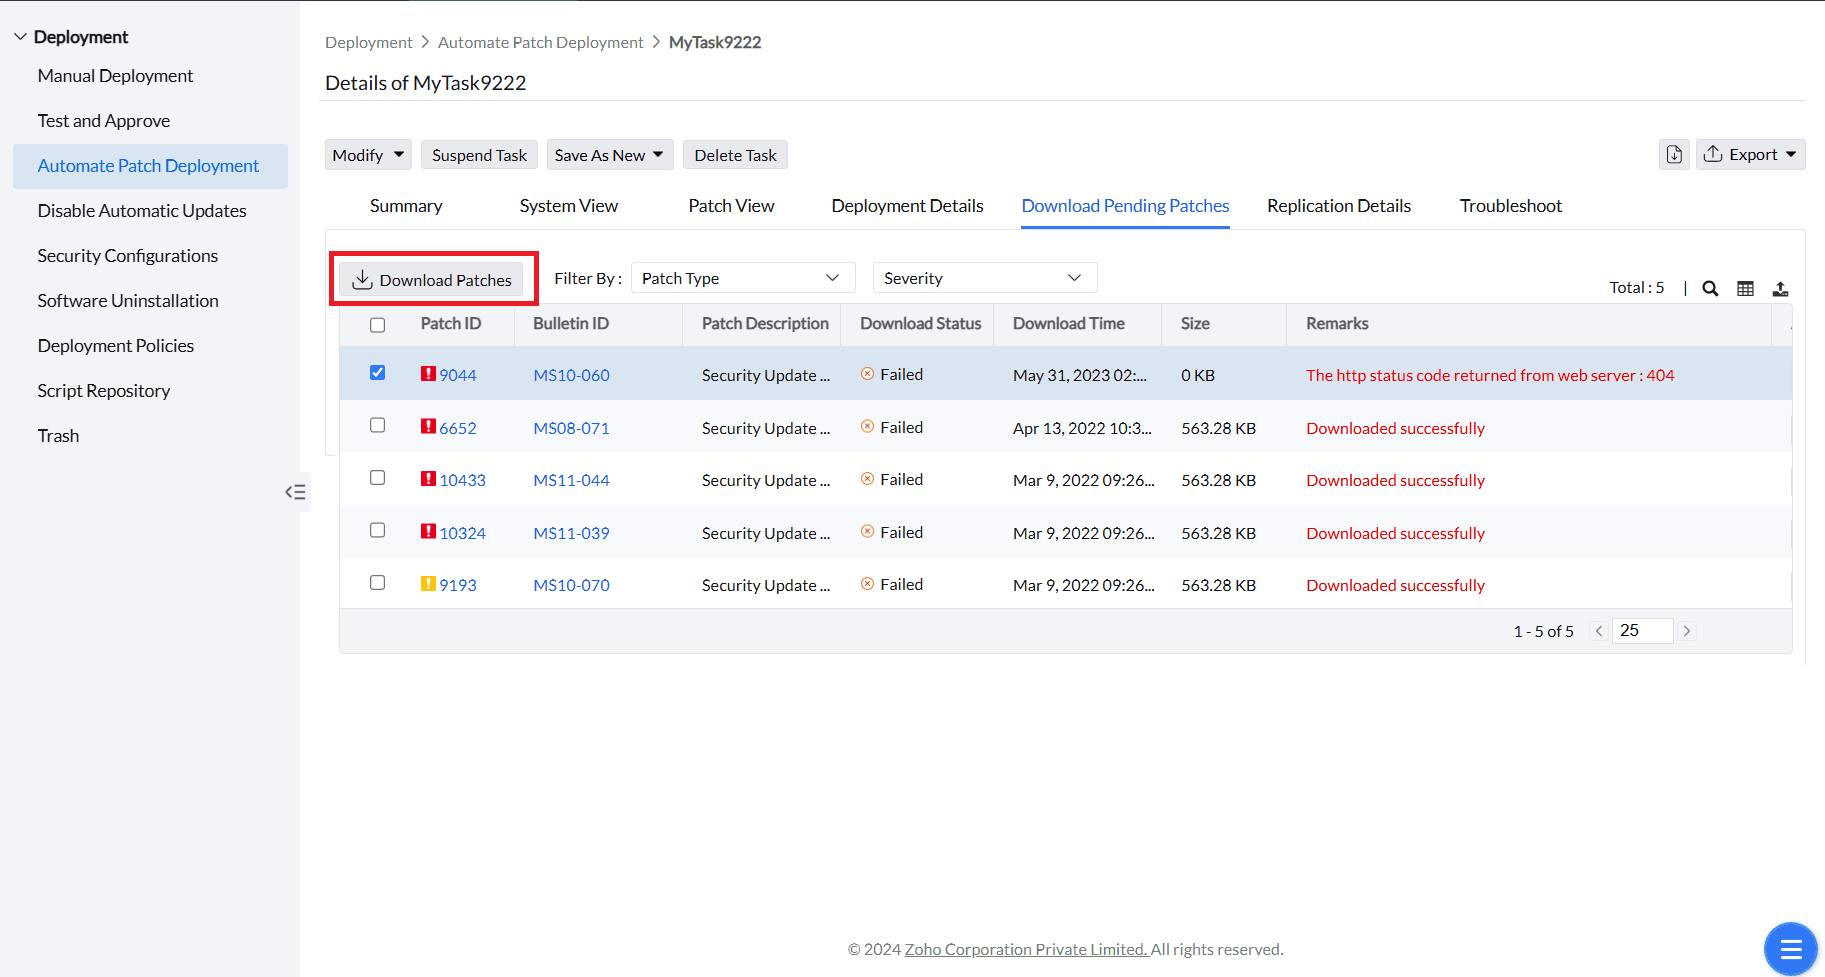The width and height of the screenshot is (1825, 977).
Task: Open the MS10-060 bulletin link
Action: point(571,374)
